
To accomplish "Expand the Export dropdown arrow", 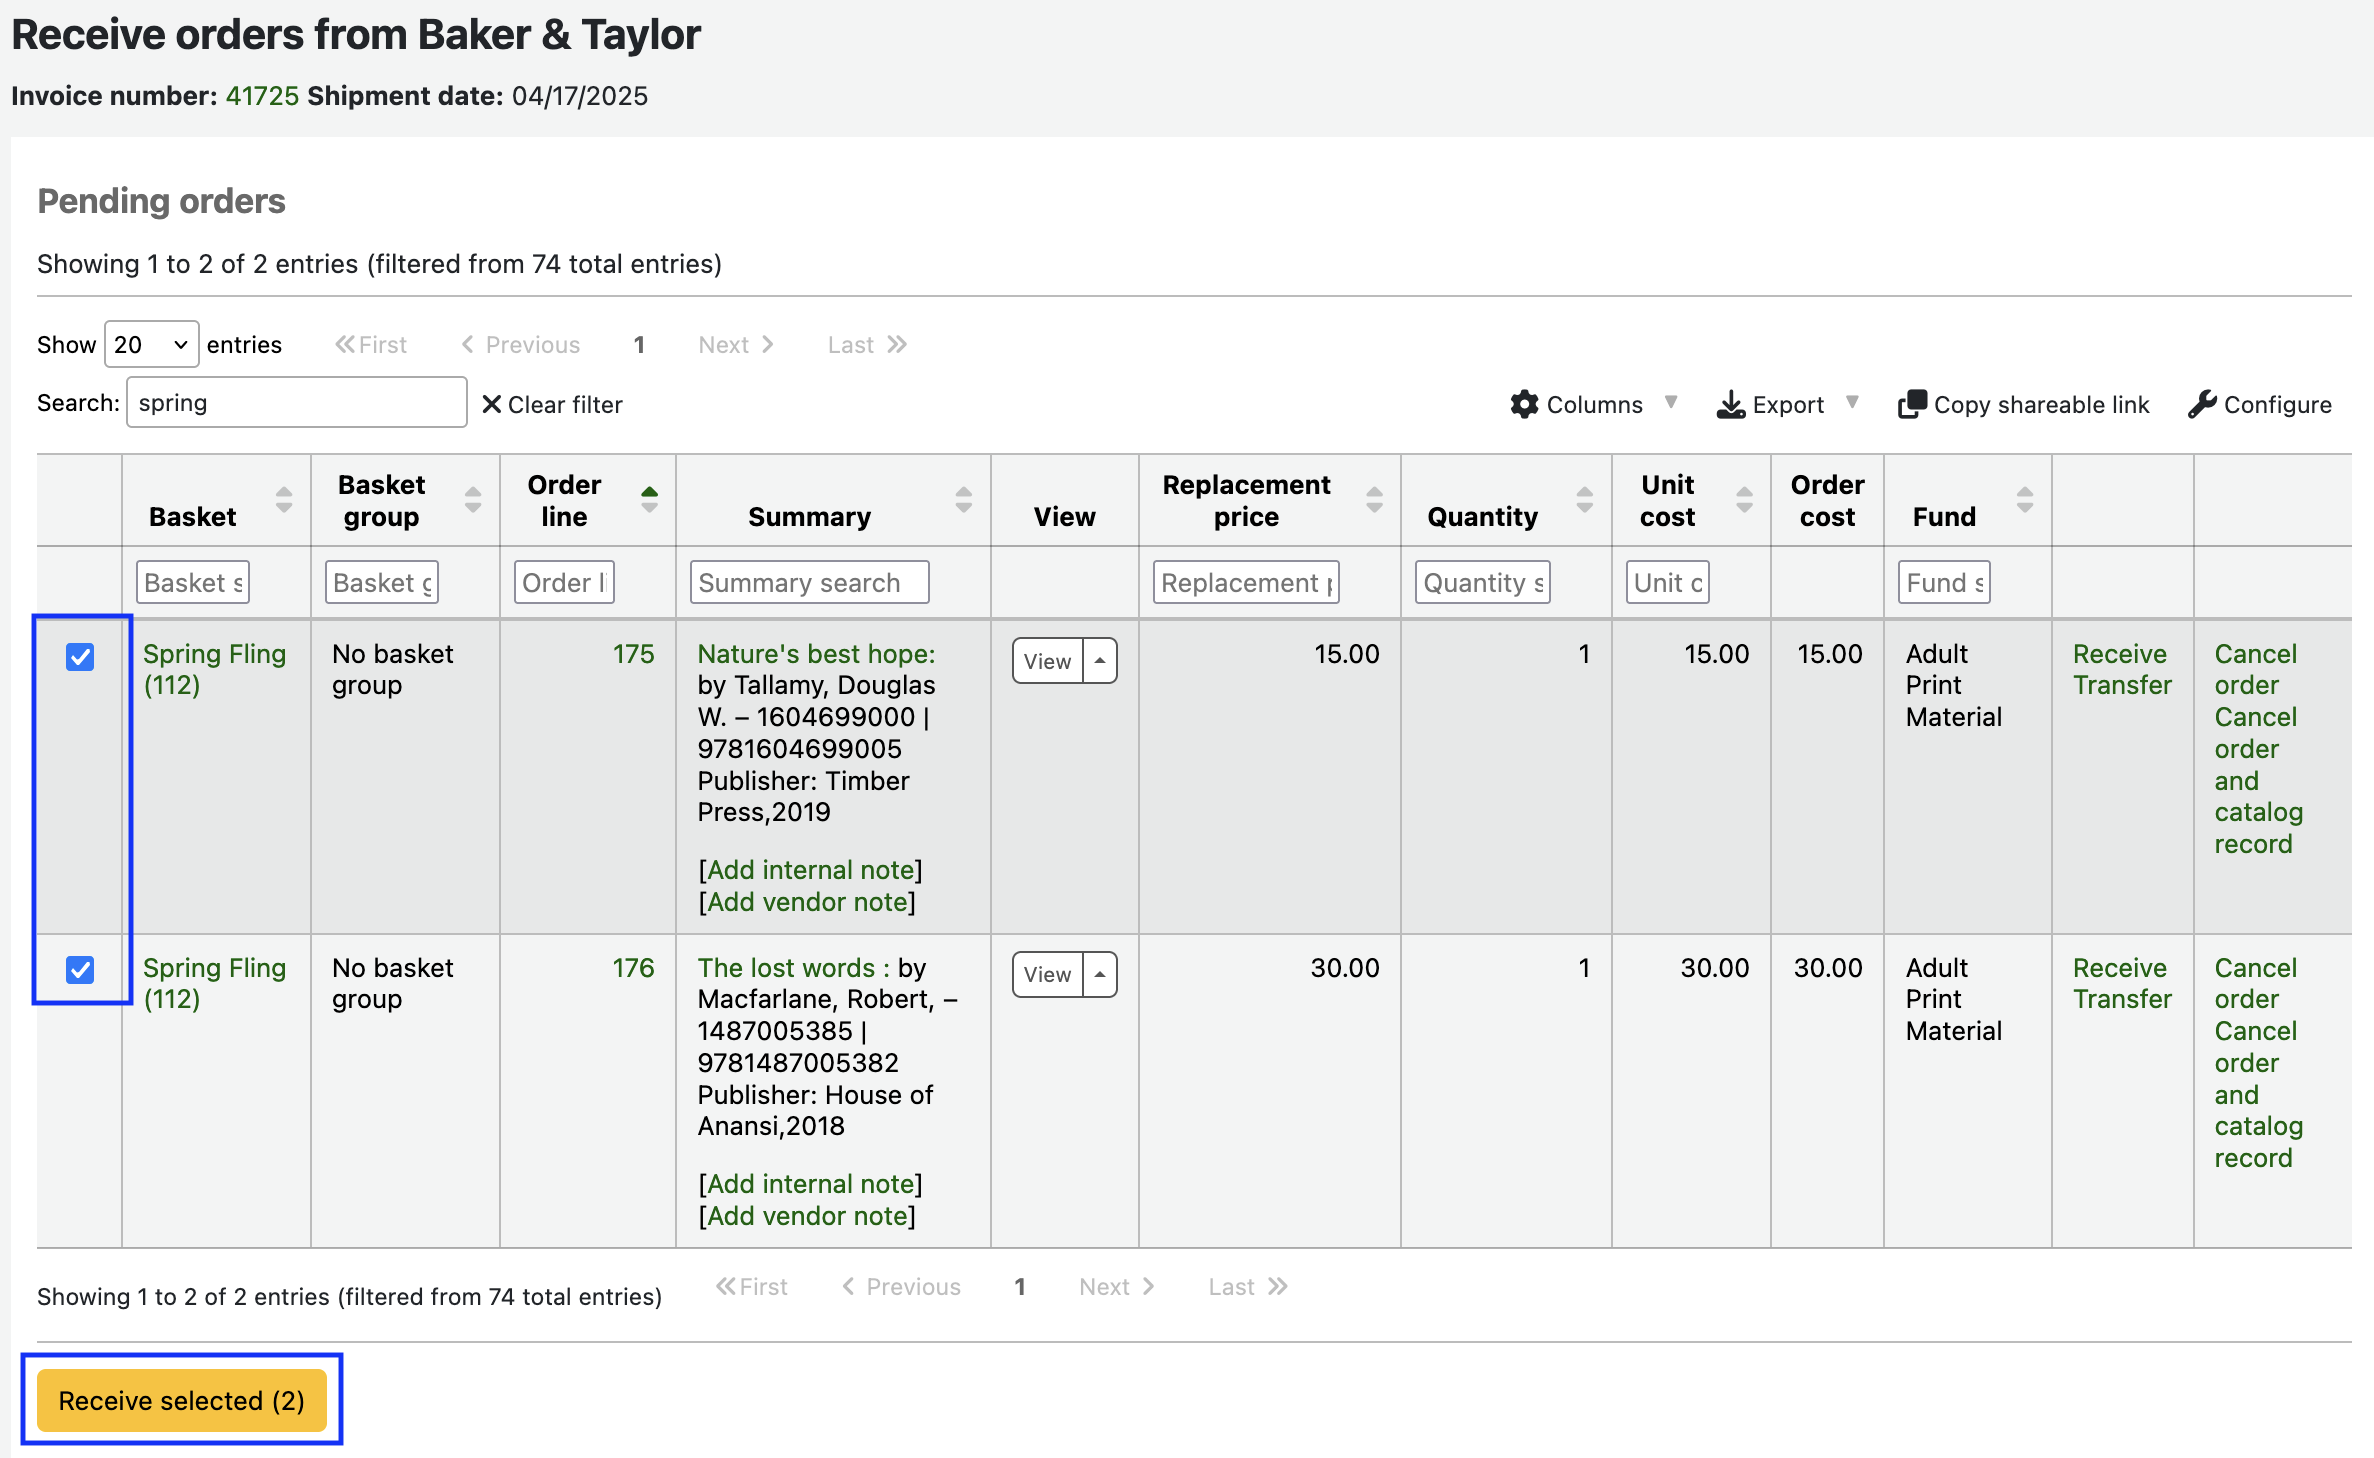I will click(1852, 402).
